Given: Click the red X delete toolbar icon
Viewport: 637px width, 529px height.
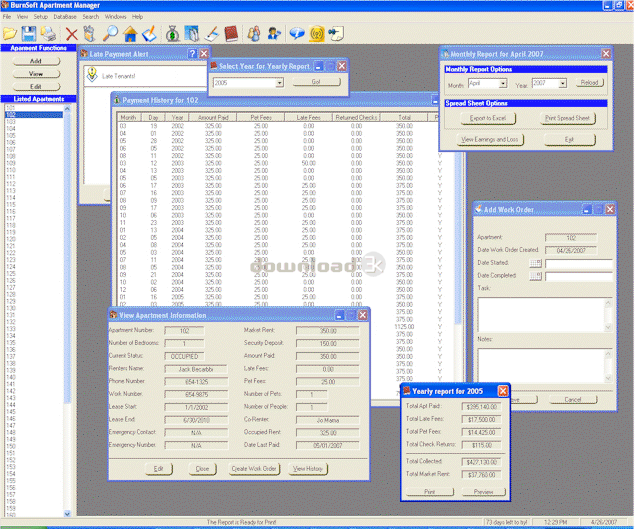Looking at the screenshot, I should pyautogui.click(x=72, y=34).
